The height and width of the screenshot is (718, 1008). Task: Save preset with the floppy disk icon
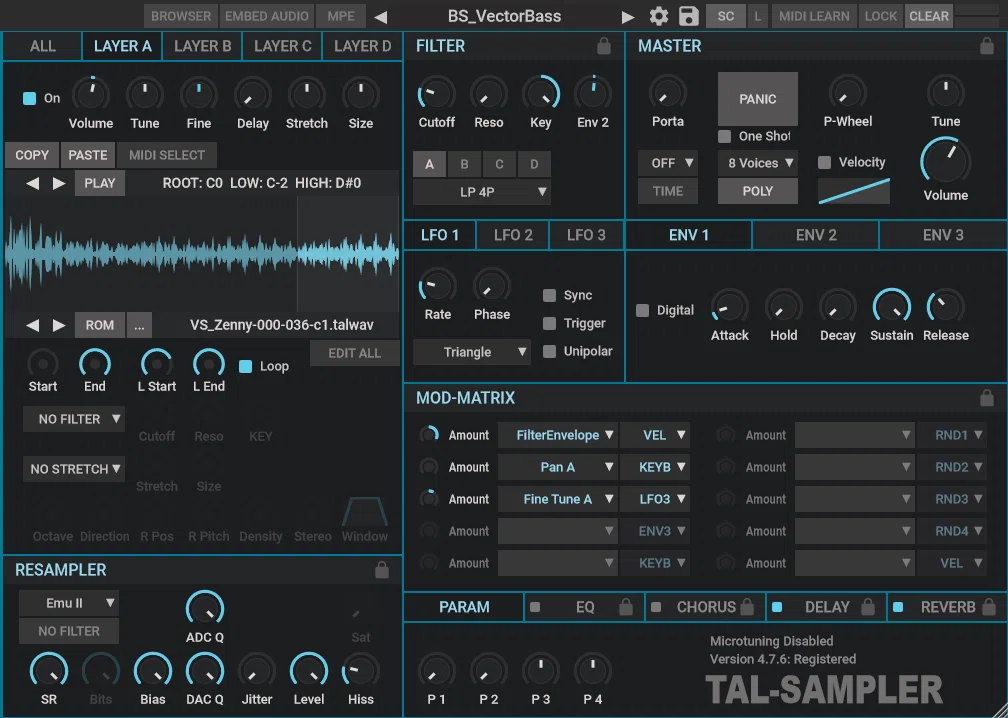688,16
